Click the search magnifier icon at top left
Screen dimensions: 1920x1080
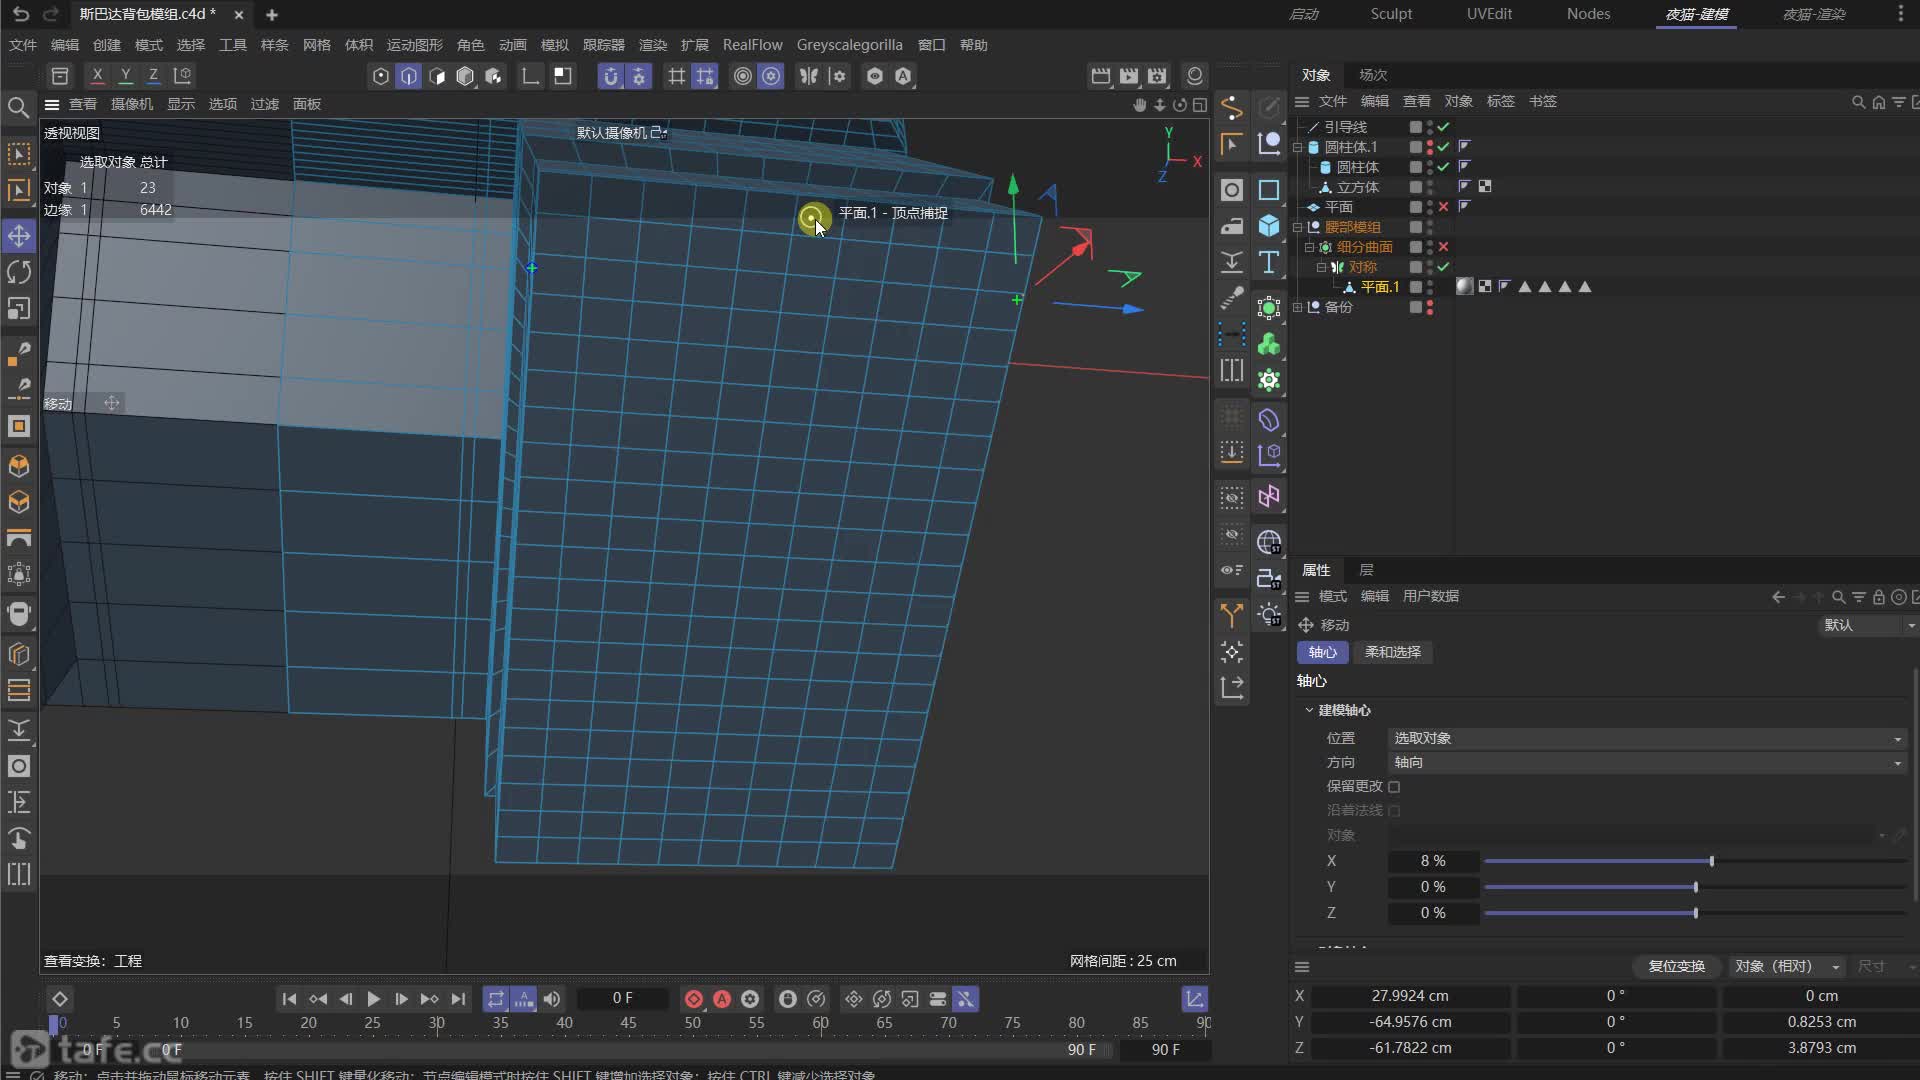18,107
